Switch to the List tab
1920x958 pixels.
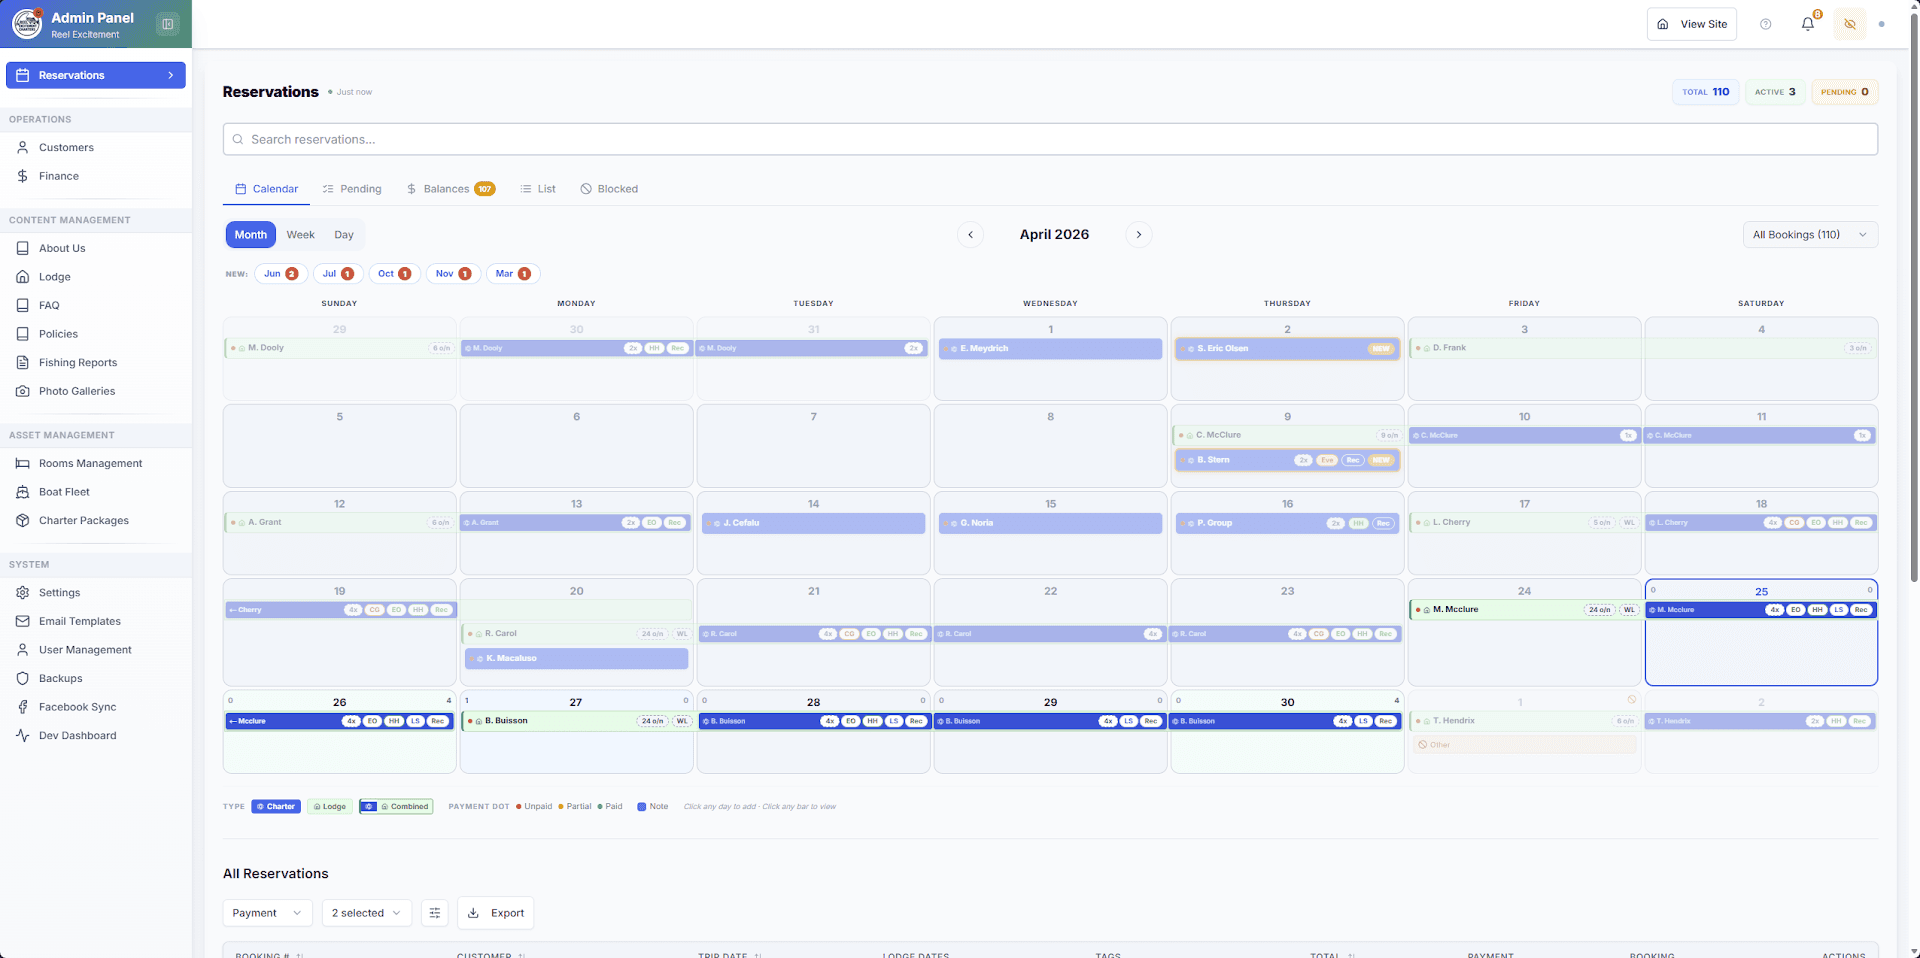pos(538,189)
